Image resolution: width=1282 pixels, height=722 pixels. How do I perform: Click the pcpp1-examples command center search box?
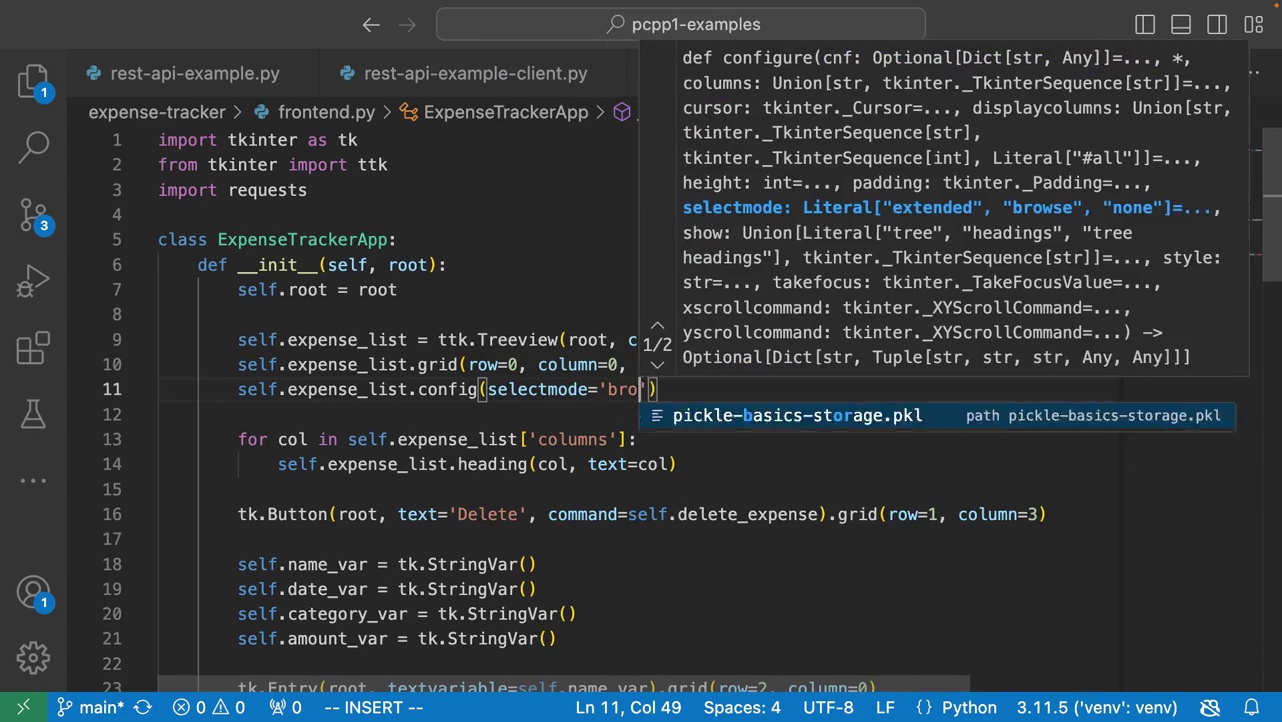click(681, 24)
